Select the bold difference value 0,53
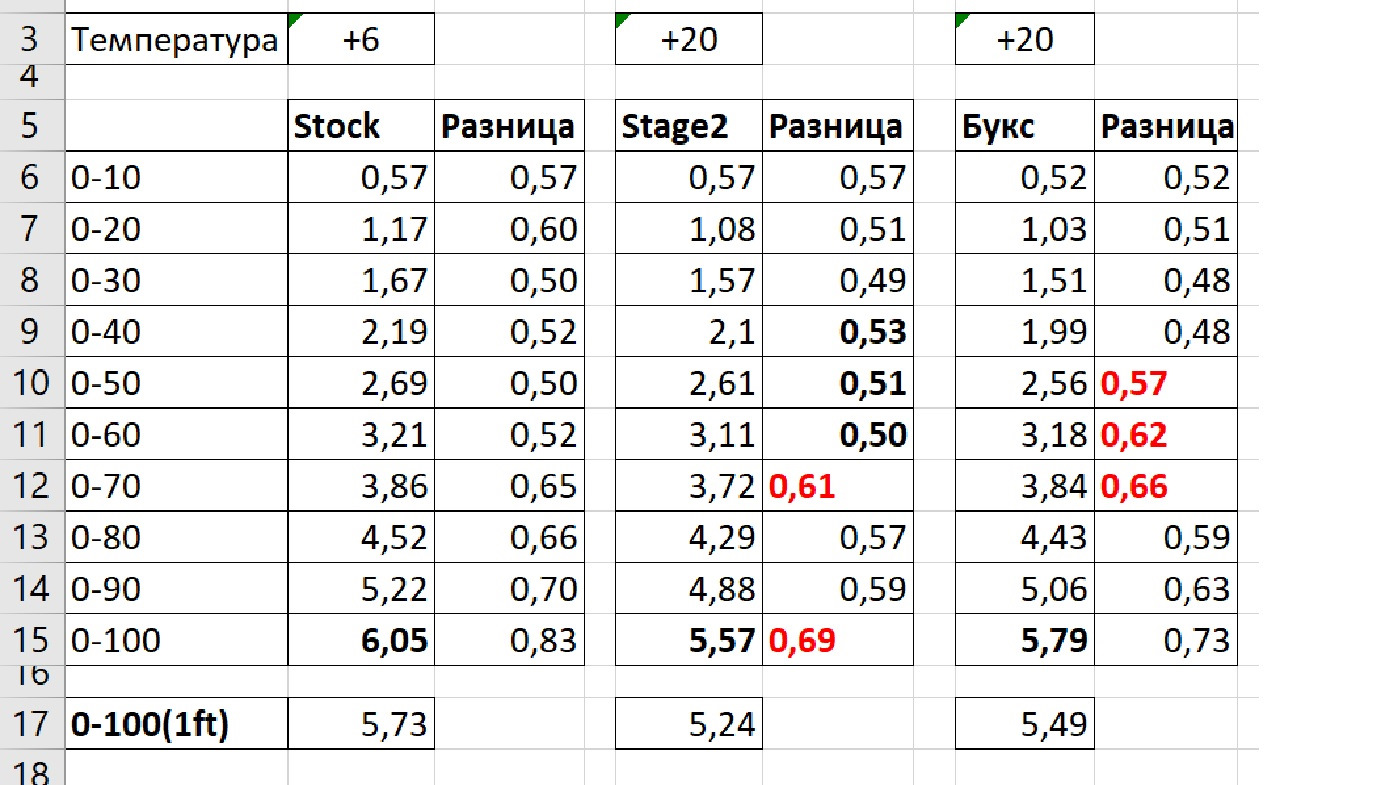 coord(838,332)
